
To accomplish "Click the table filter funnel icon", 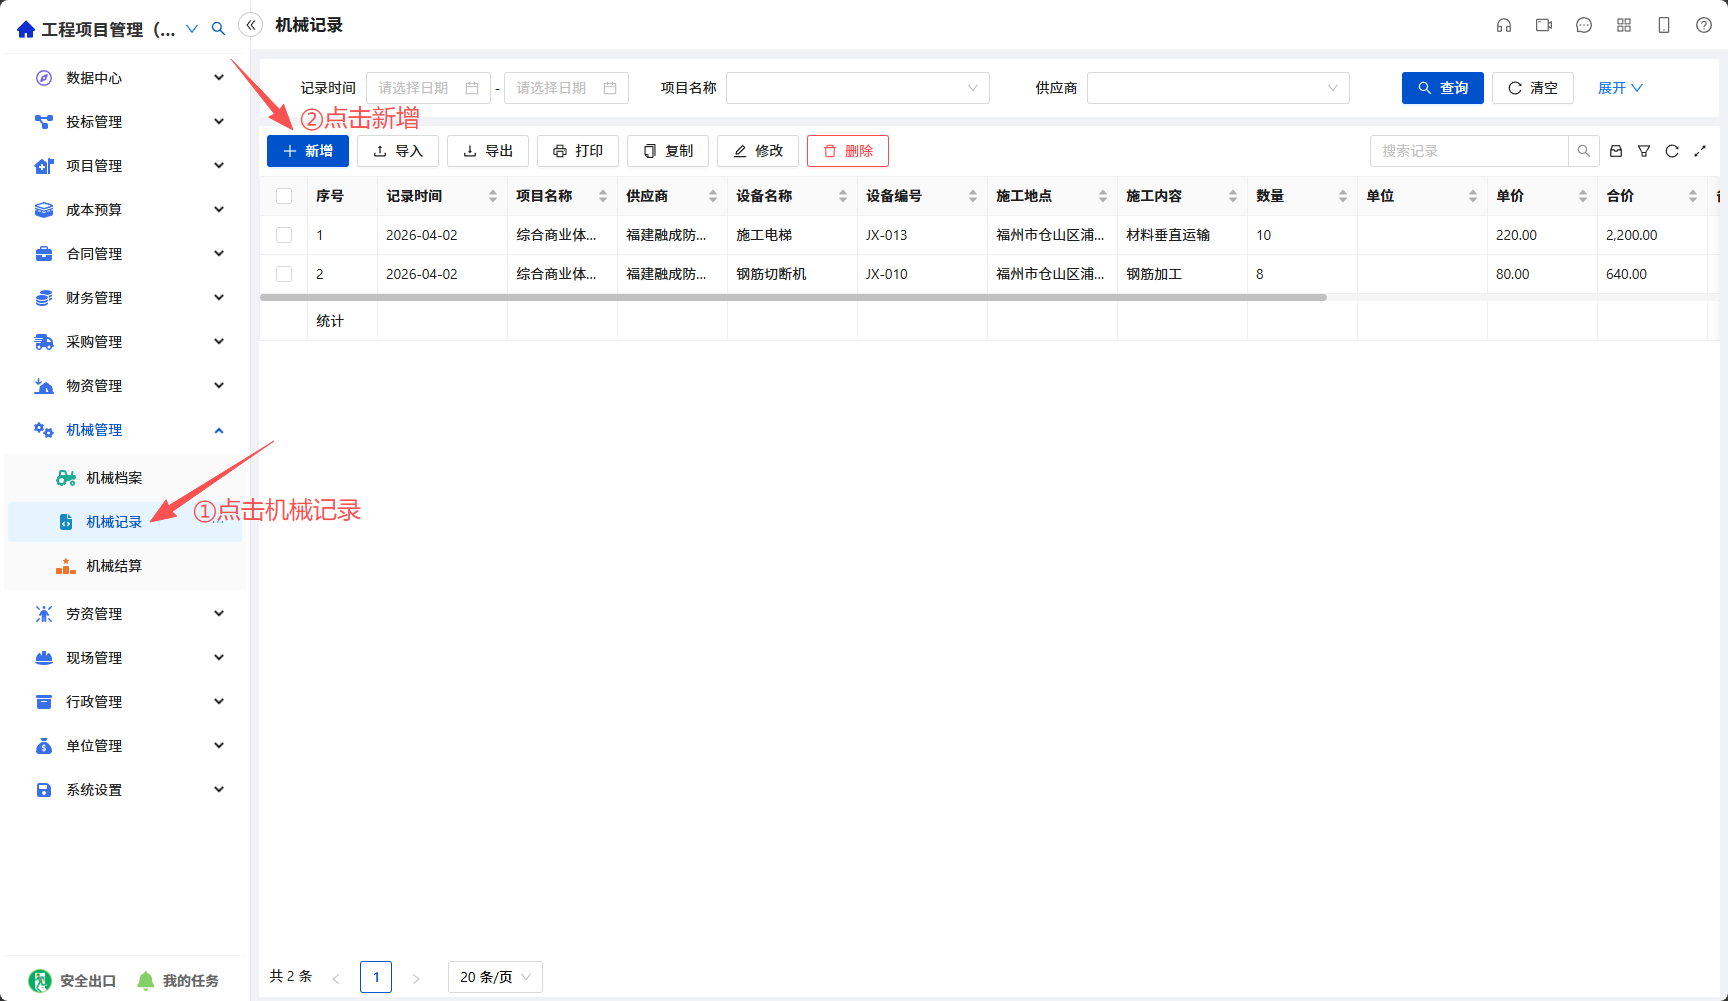I will (x=1644, y=151).
